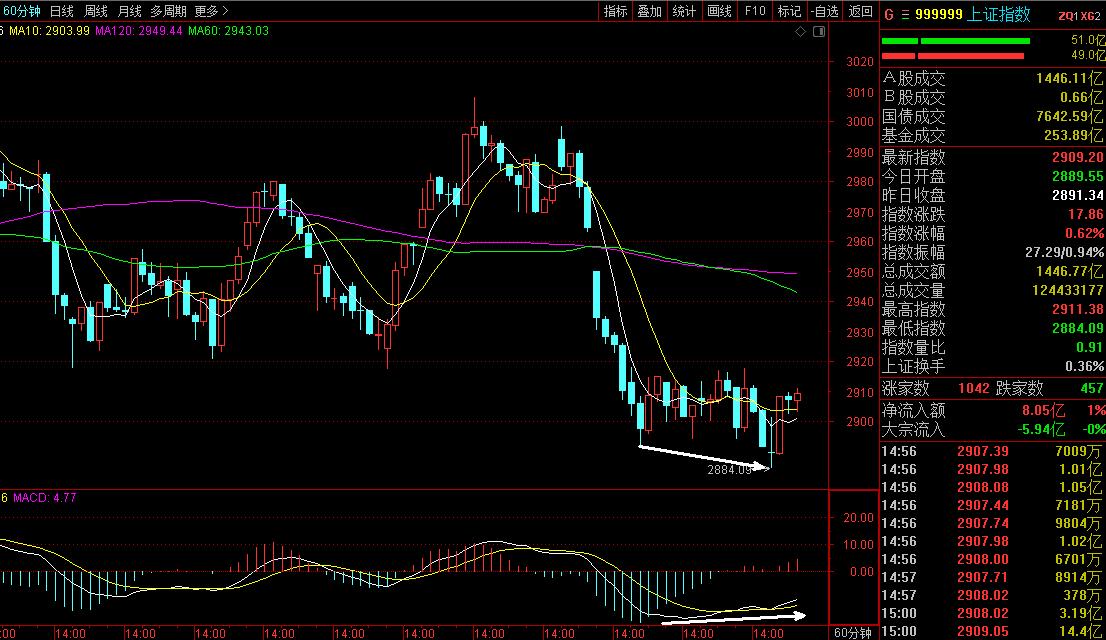Click stock code 999999
The width and height of the screenshot is (1106, 640).
(938, 15)
